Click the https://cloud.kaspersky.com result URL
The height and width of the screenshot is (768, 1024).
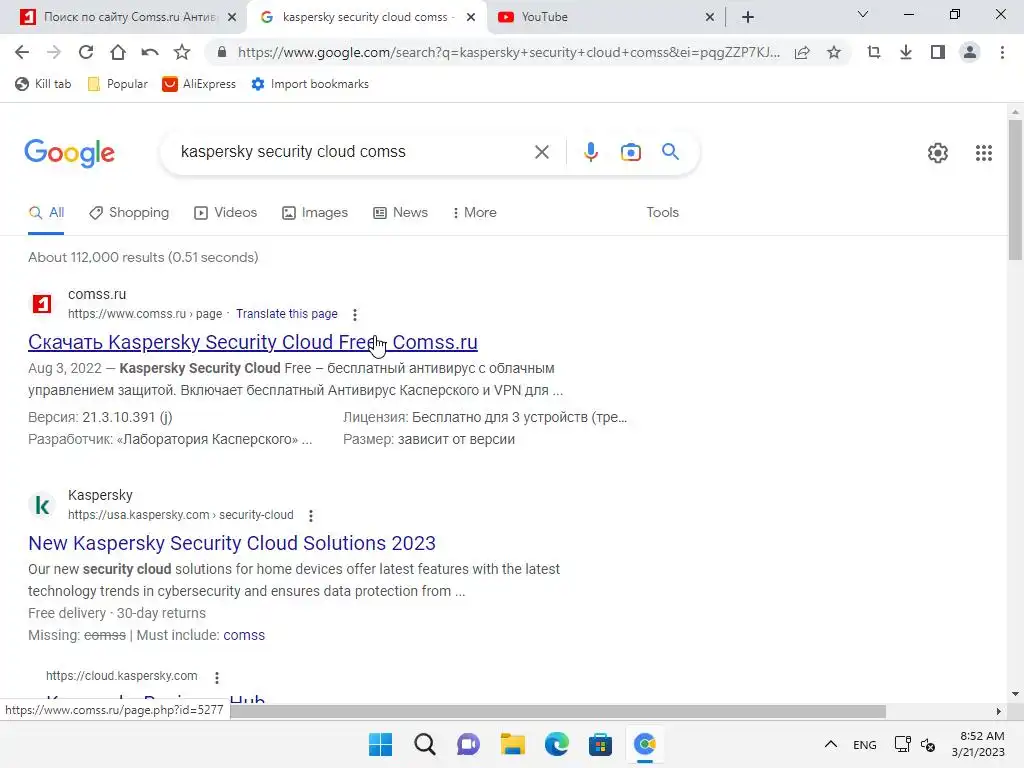[121, 676]
